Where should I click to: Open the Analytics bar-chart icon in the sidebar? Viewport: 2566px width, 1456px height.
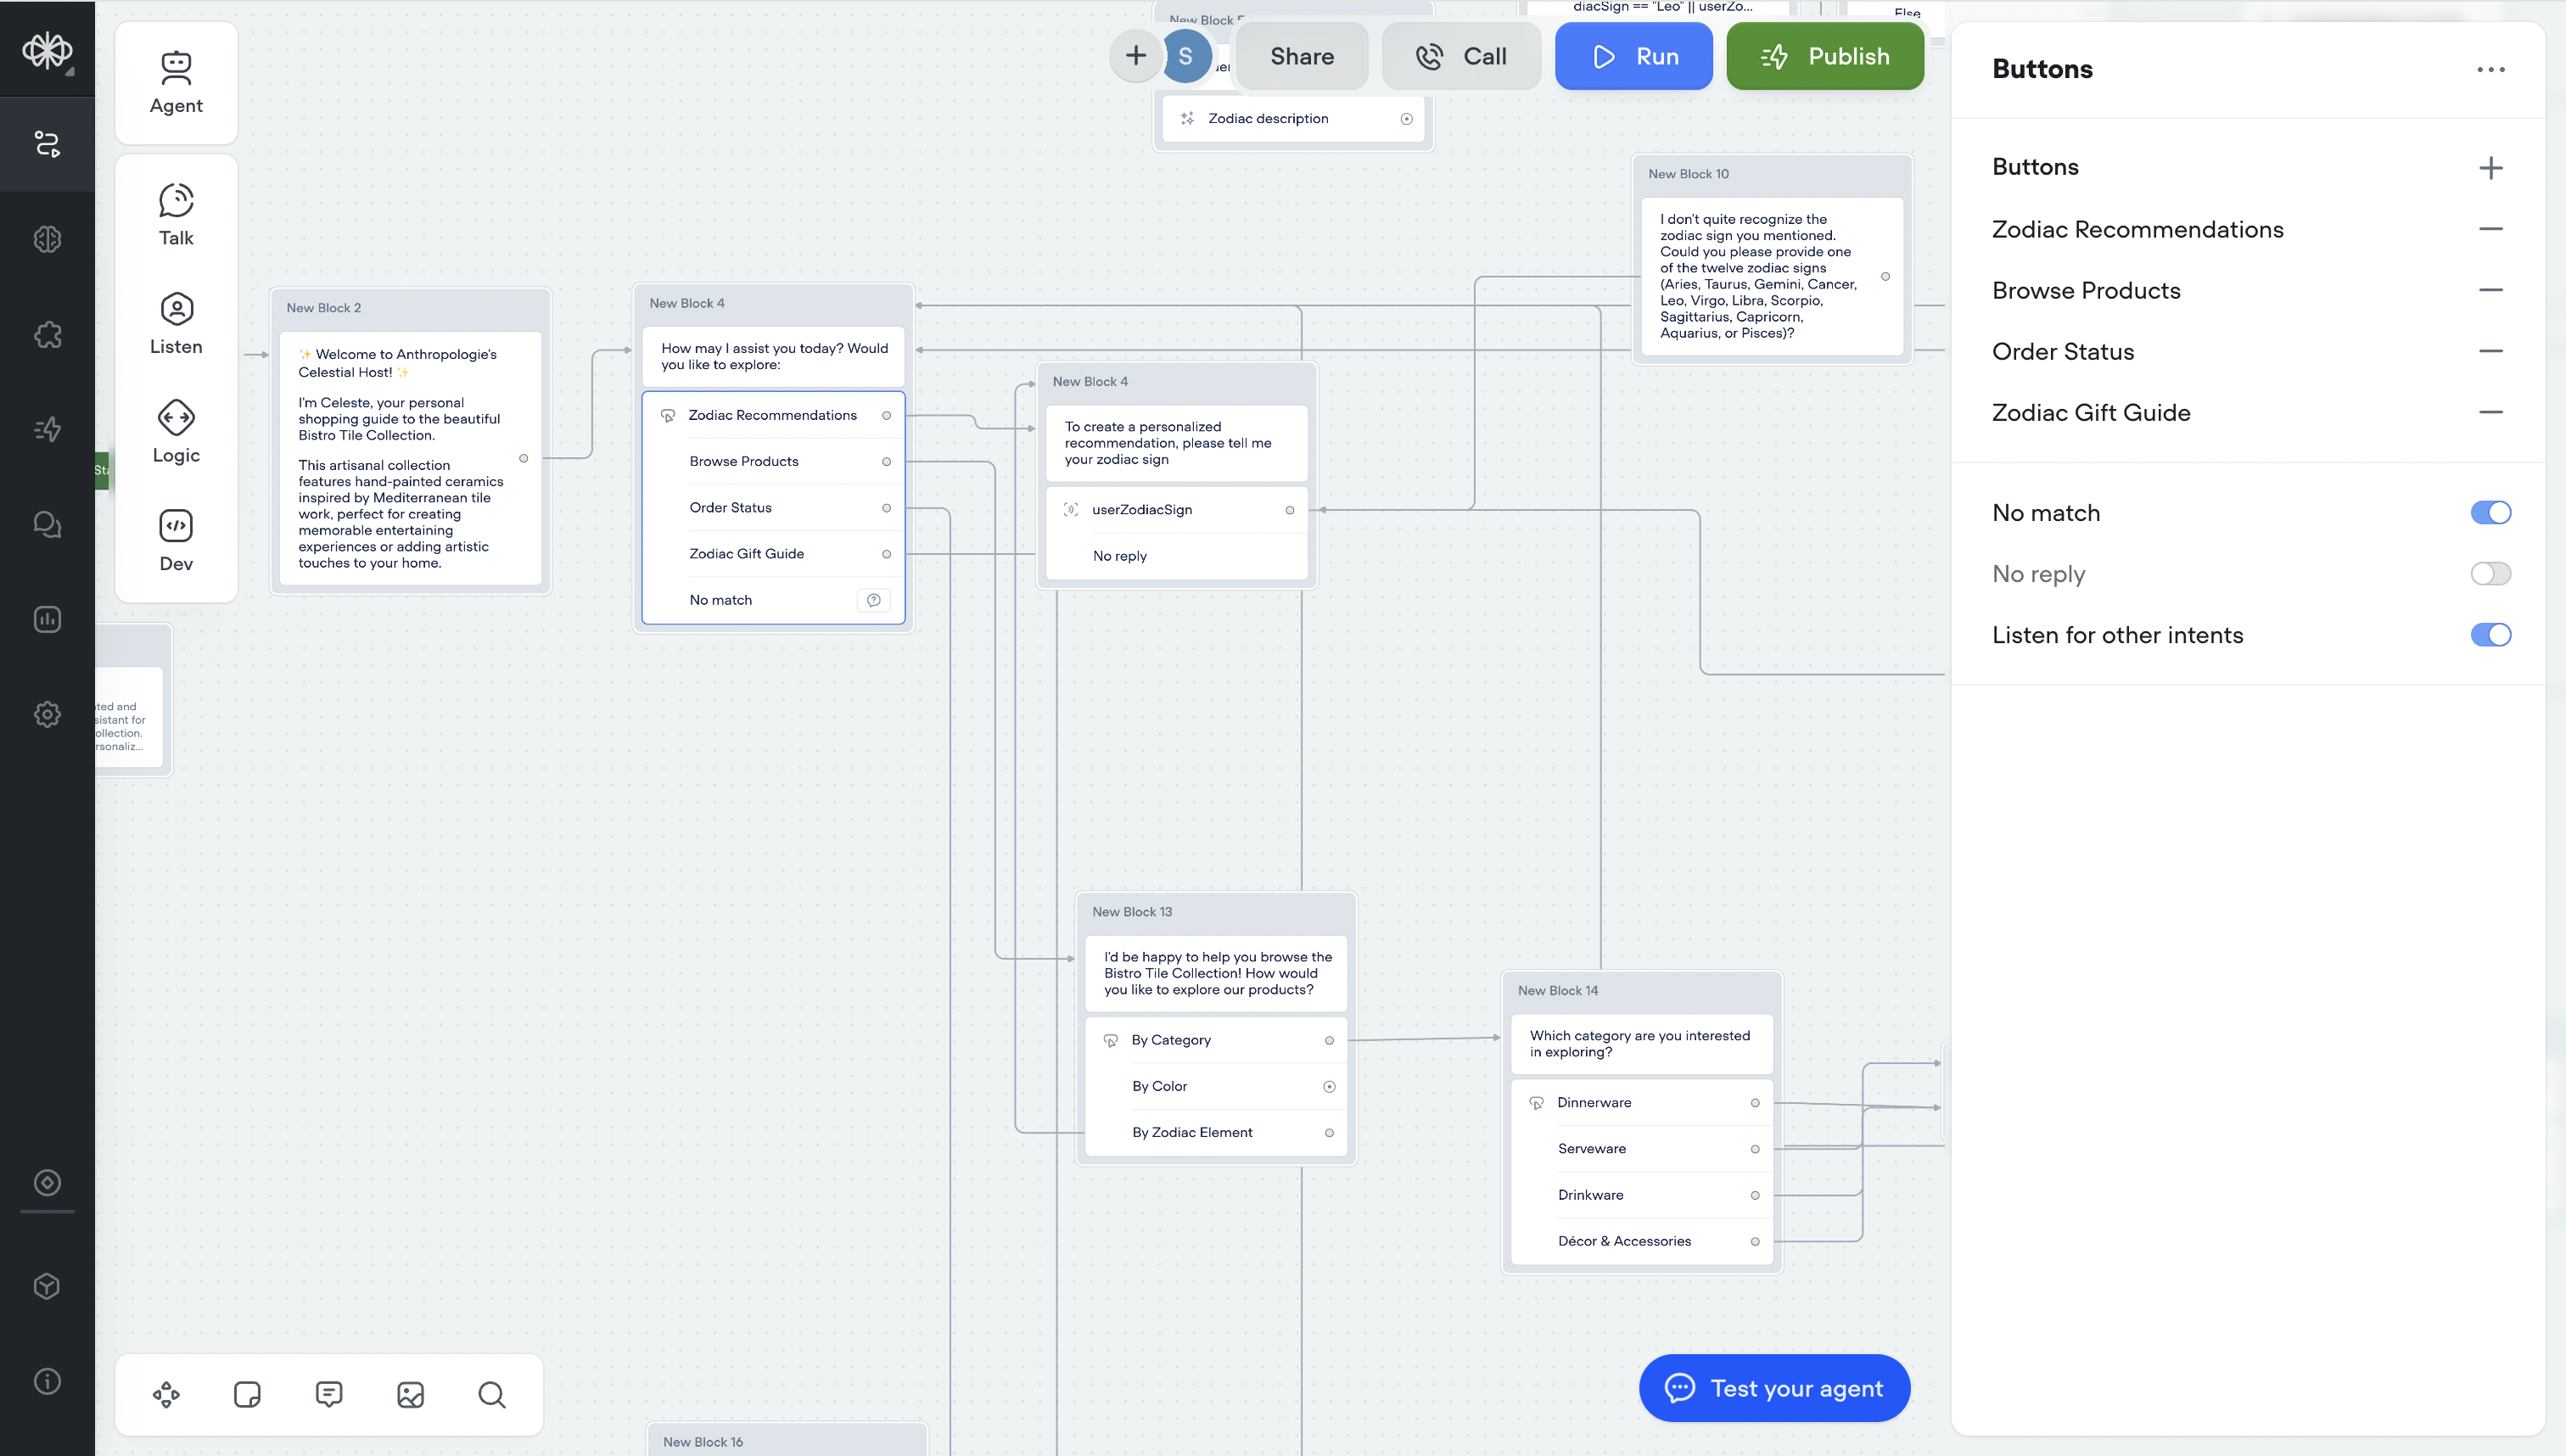pos(47,619)
